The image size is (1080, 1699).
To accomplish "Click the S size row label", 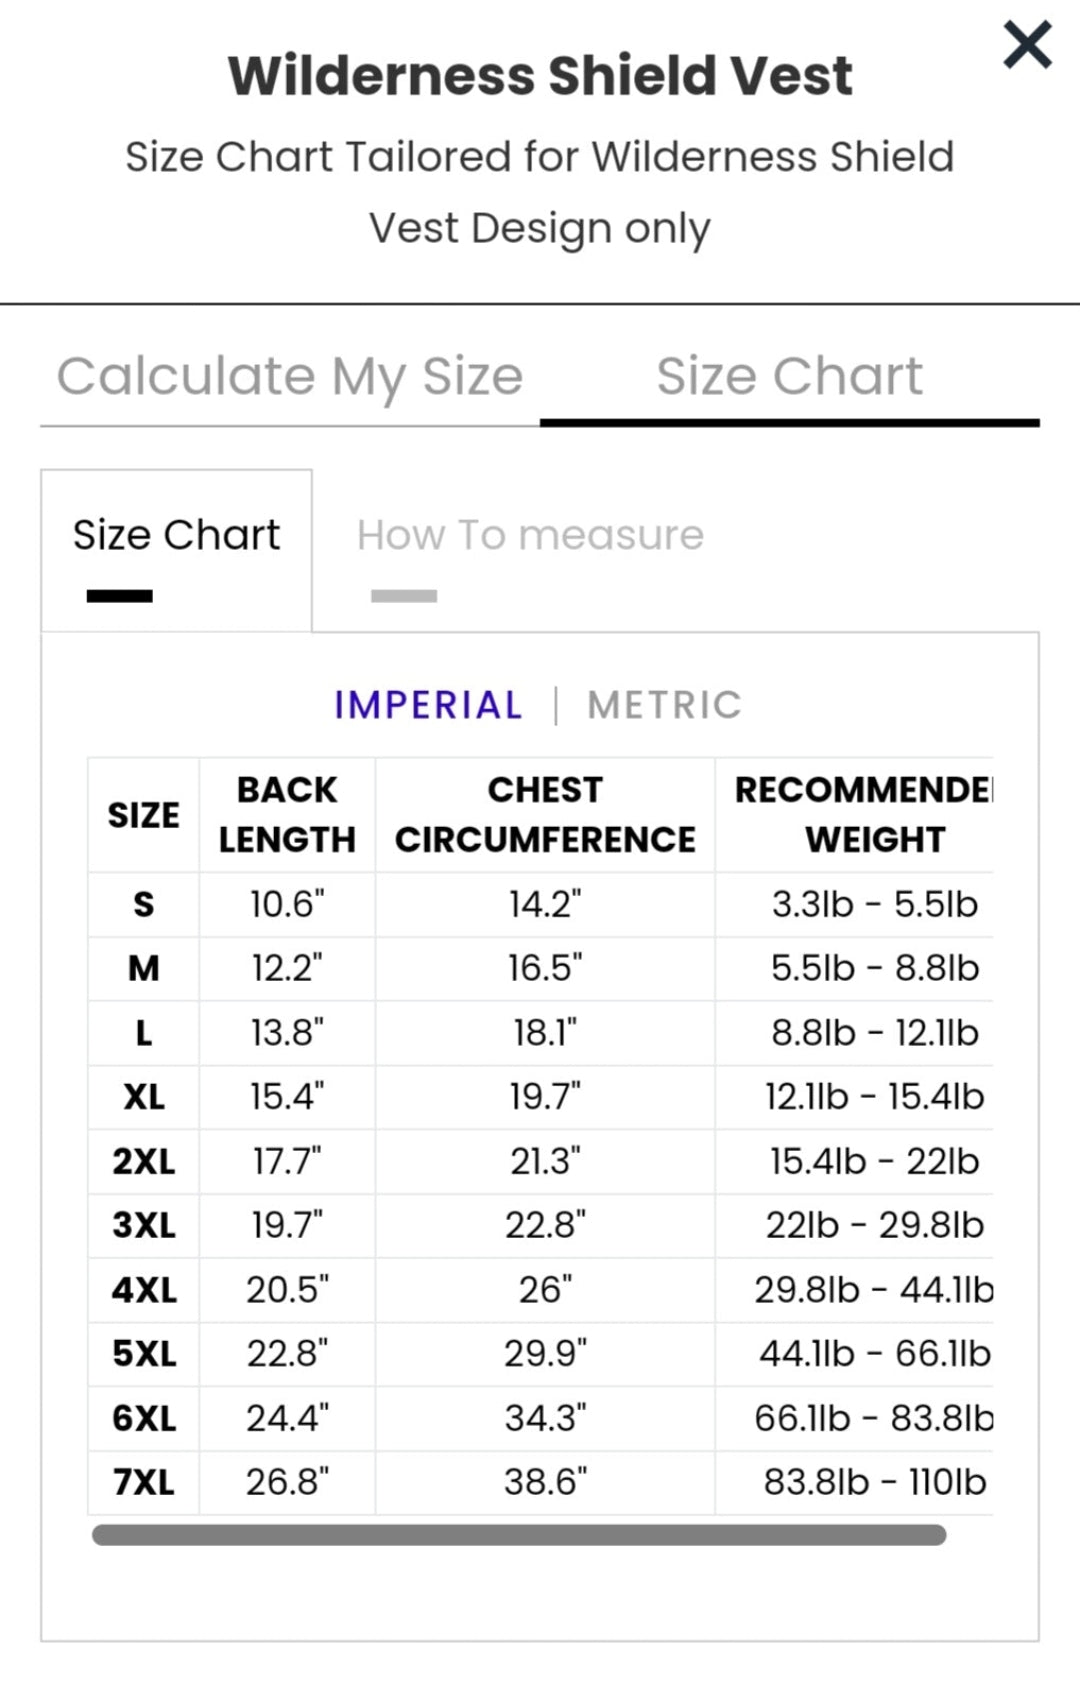I will 143,905.
